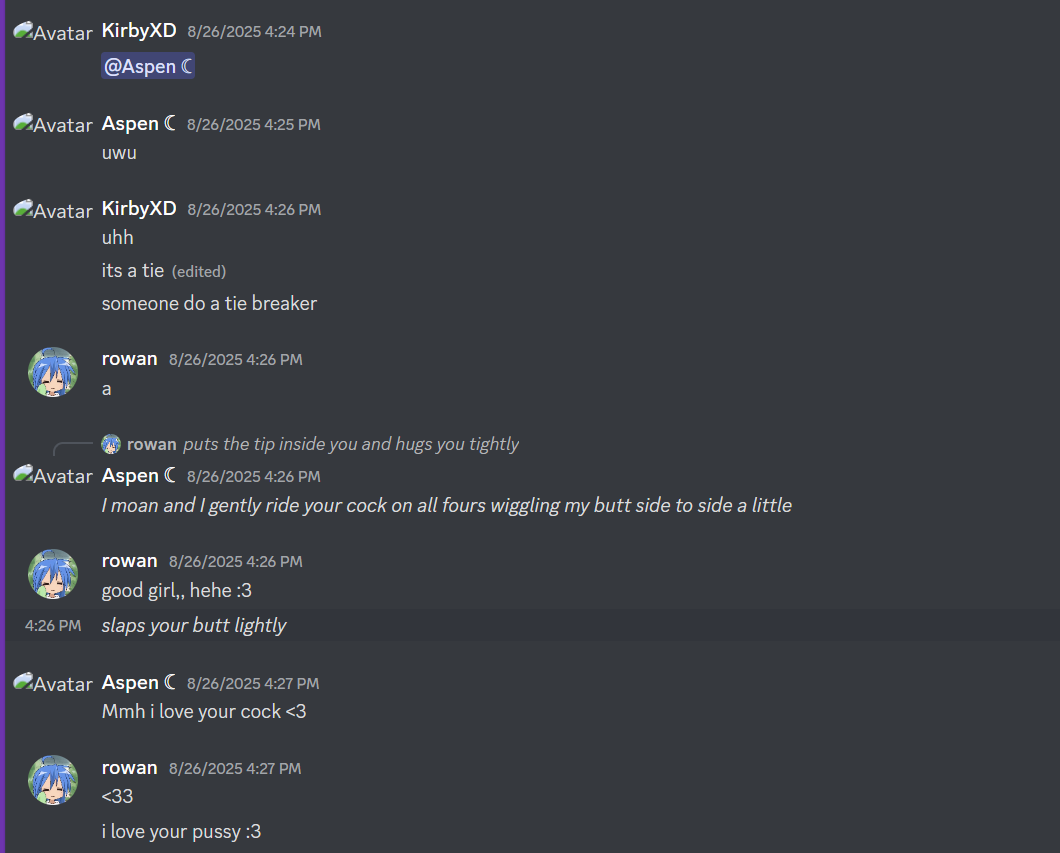
Task: Click rowan's mini avatar in the reply preview
Action: [111, 444]
